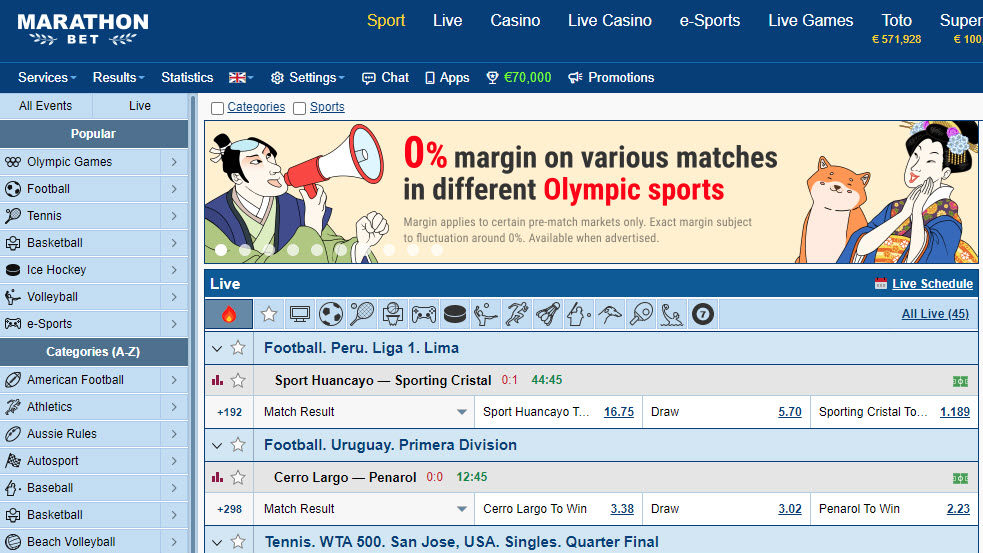
Task: Go to the Casino top navigation tab
Action: click(x=515, y=21)
